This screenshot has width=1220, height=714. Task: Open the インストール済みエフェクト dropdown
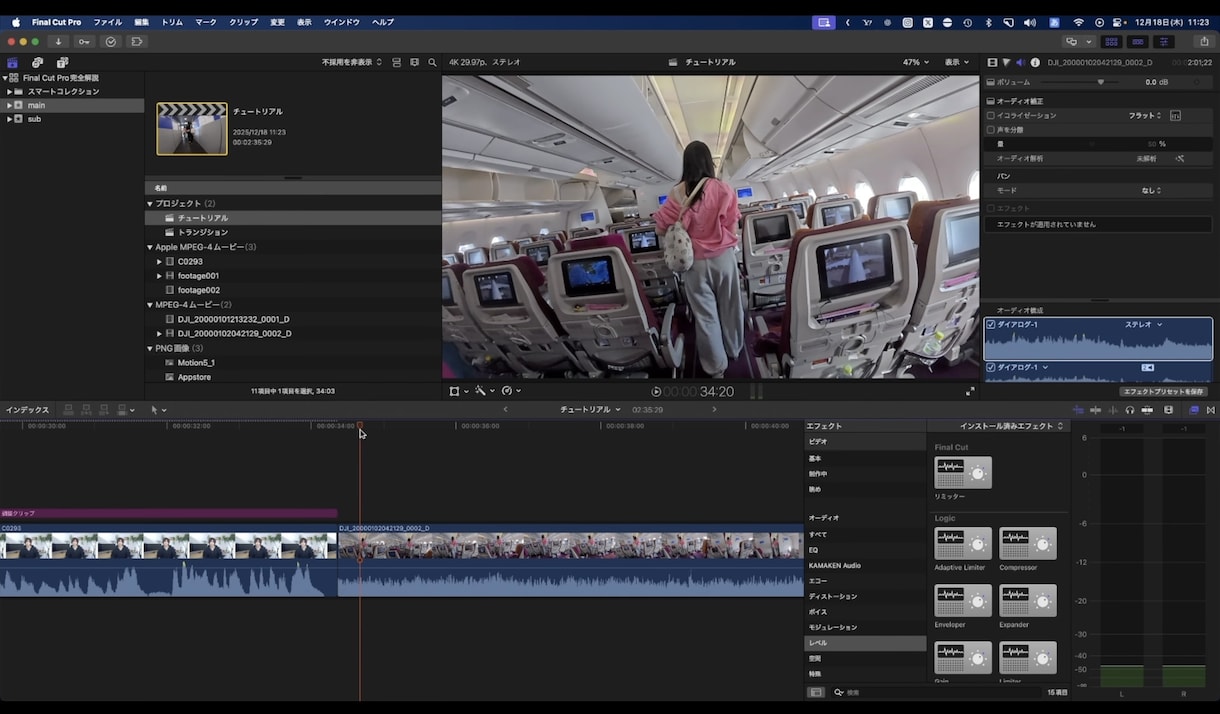1013,426
